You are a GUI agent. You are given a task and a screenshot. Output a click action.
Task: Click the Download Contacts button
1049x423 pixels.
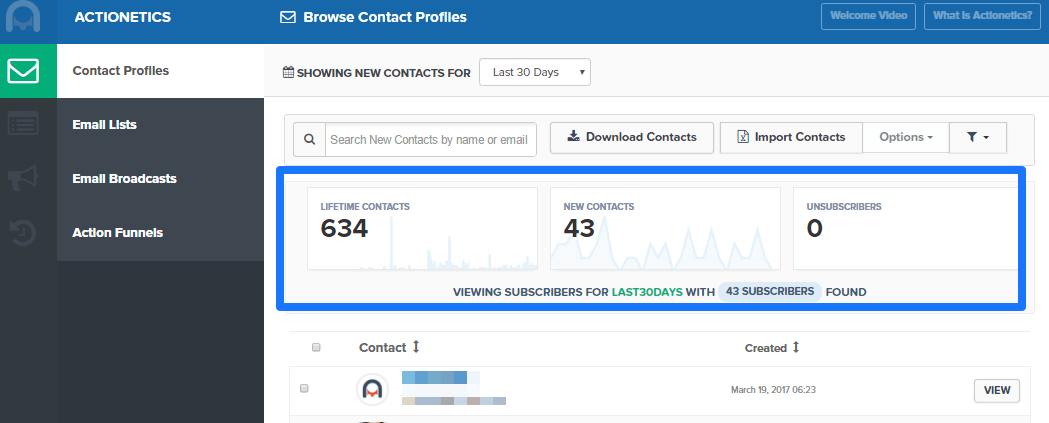pos(632,137)
